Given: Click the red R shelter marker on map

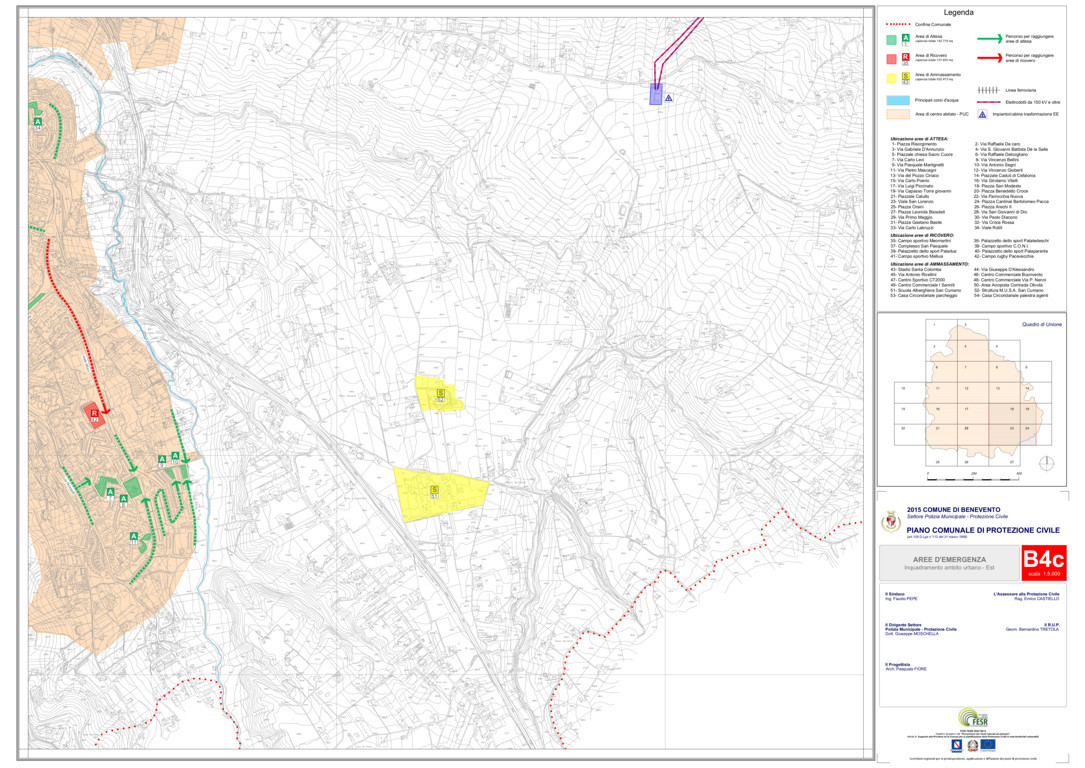Looking at the screenshot, I should click(94, 412).
